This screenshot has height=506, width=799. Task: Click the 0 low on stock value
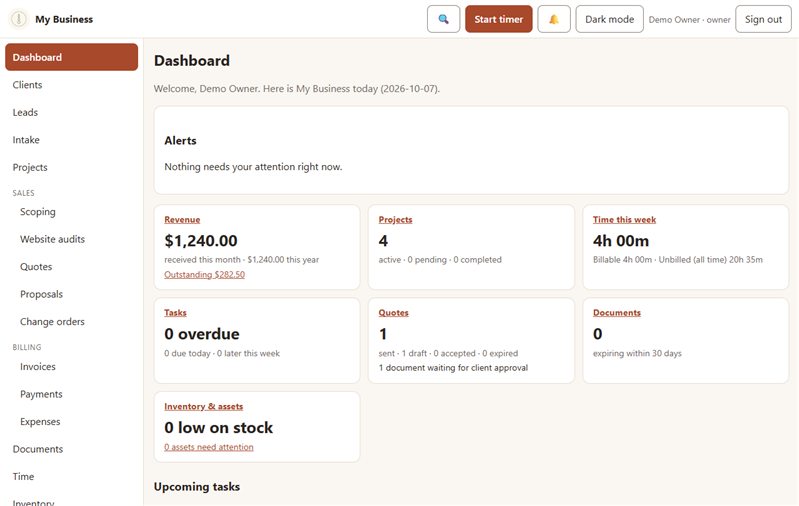coord(219,428)
